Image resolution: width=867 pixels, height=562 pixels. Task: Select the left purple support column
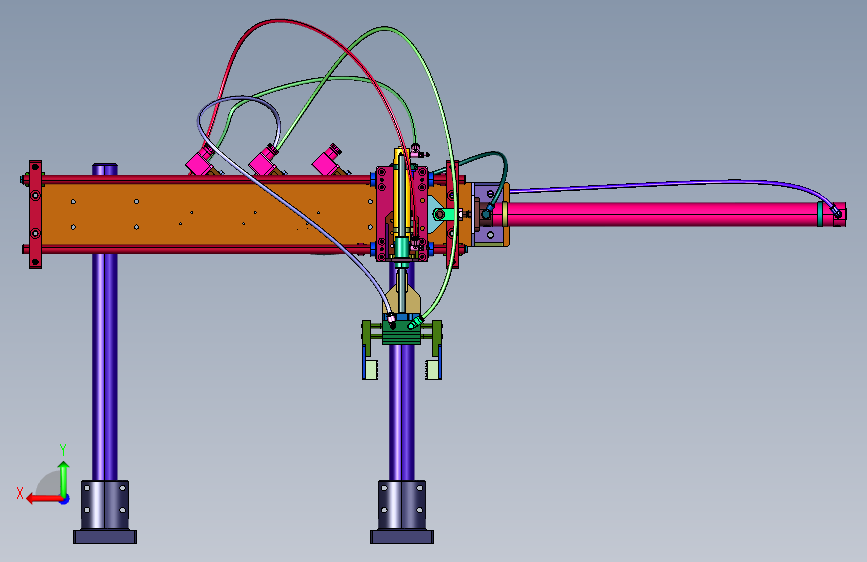(x=105, y=365)
